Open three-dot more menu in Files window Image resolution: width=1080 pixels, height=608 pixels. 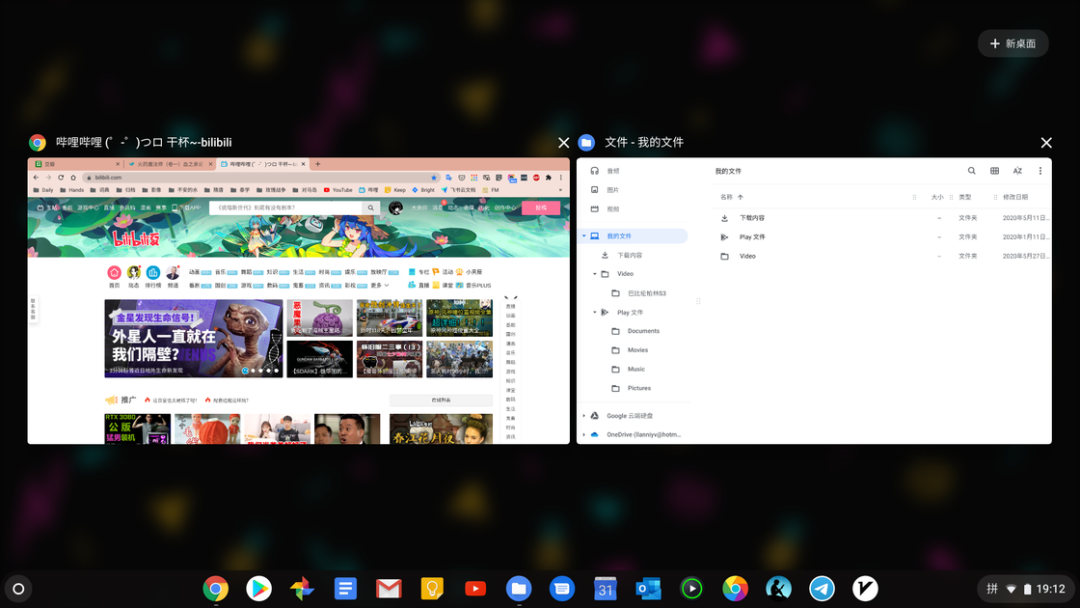point(1040,171)
